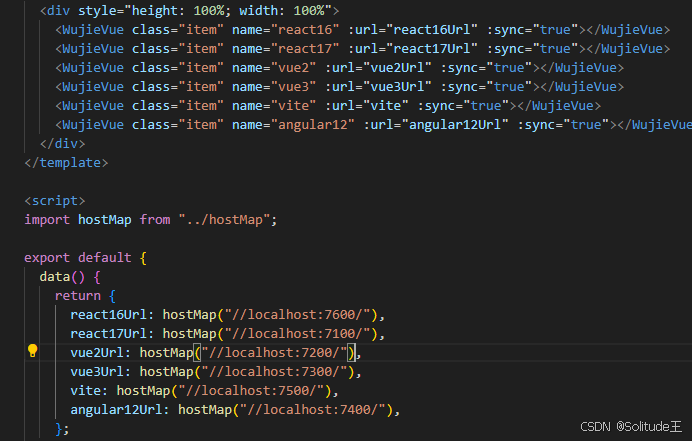Click the yellow lightbulb quick-fix icon
Screen dimensions: 692x441
(33, 351)
